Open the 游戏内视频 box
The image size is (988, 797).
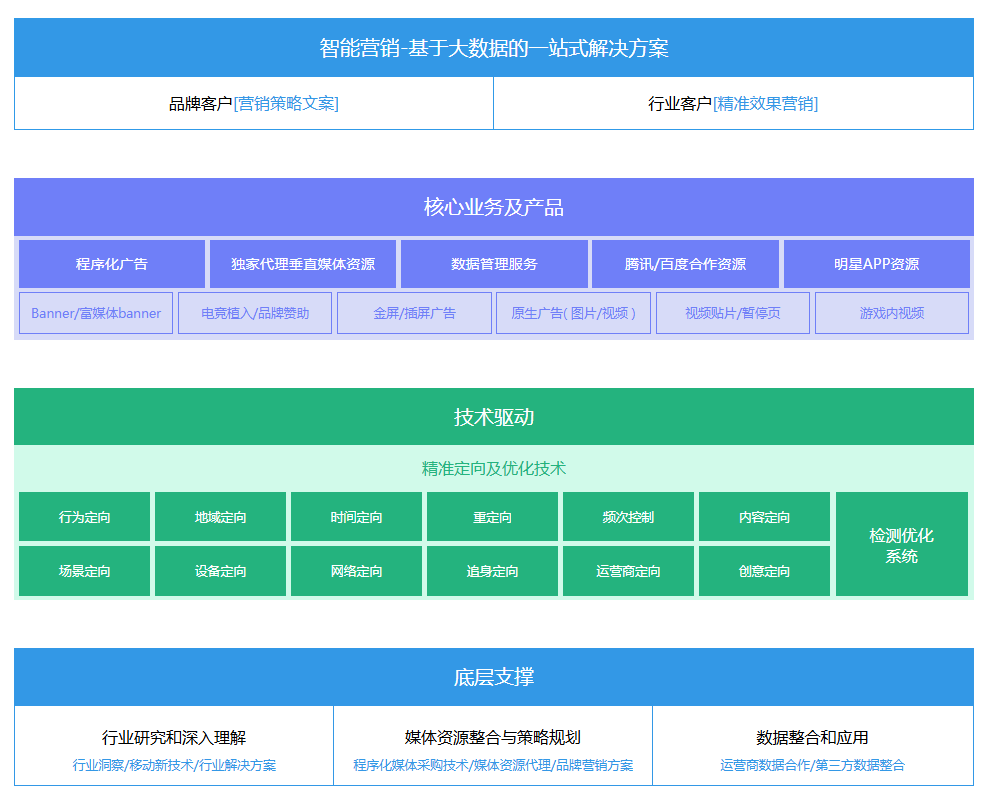pyautogui.click(x=892, y=313)
